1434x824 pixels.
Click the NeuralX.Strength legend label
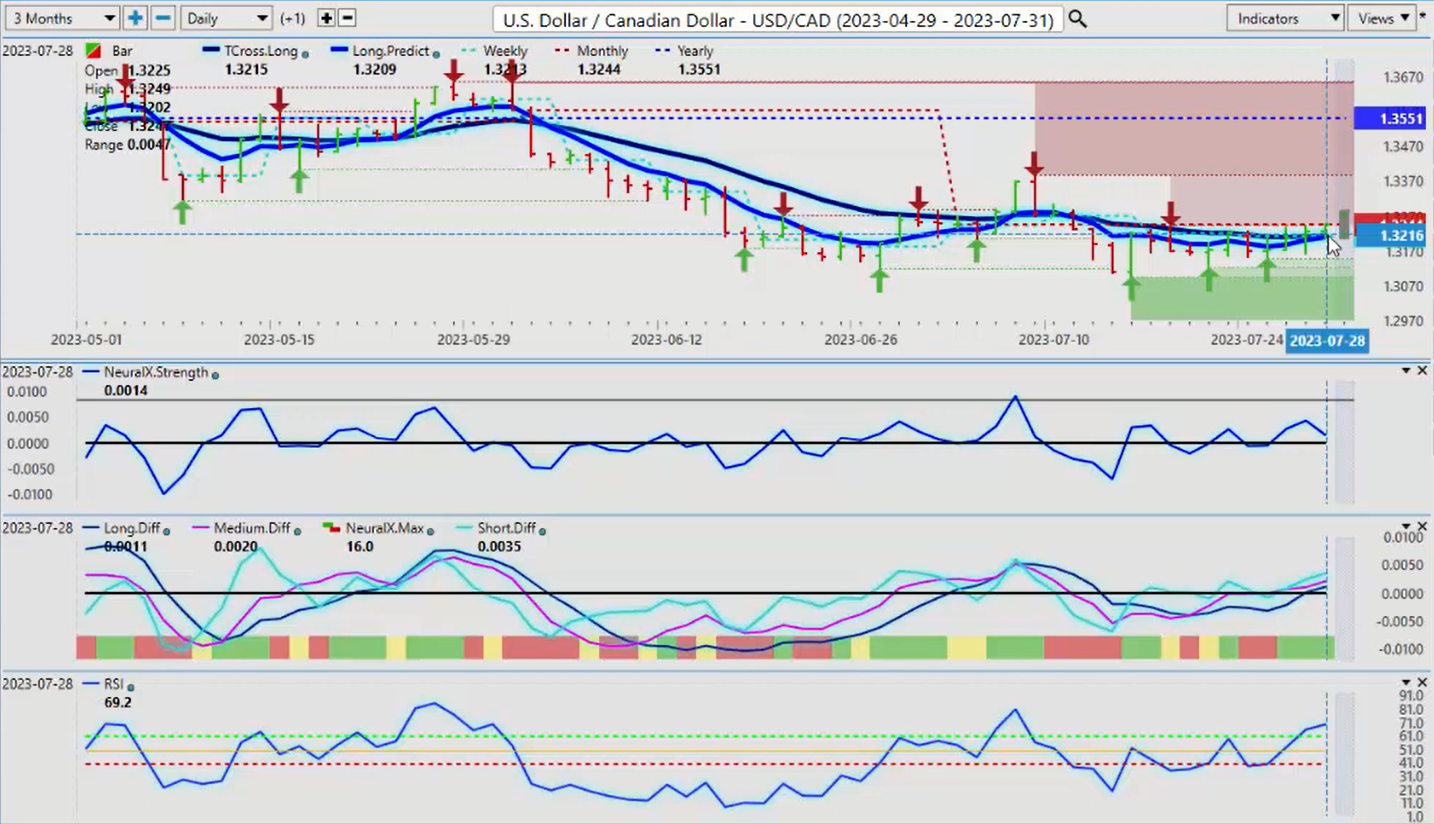(156, 372)
